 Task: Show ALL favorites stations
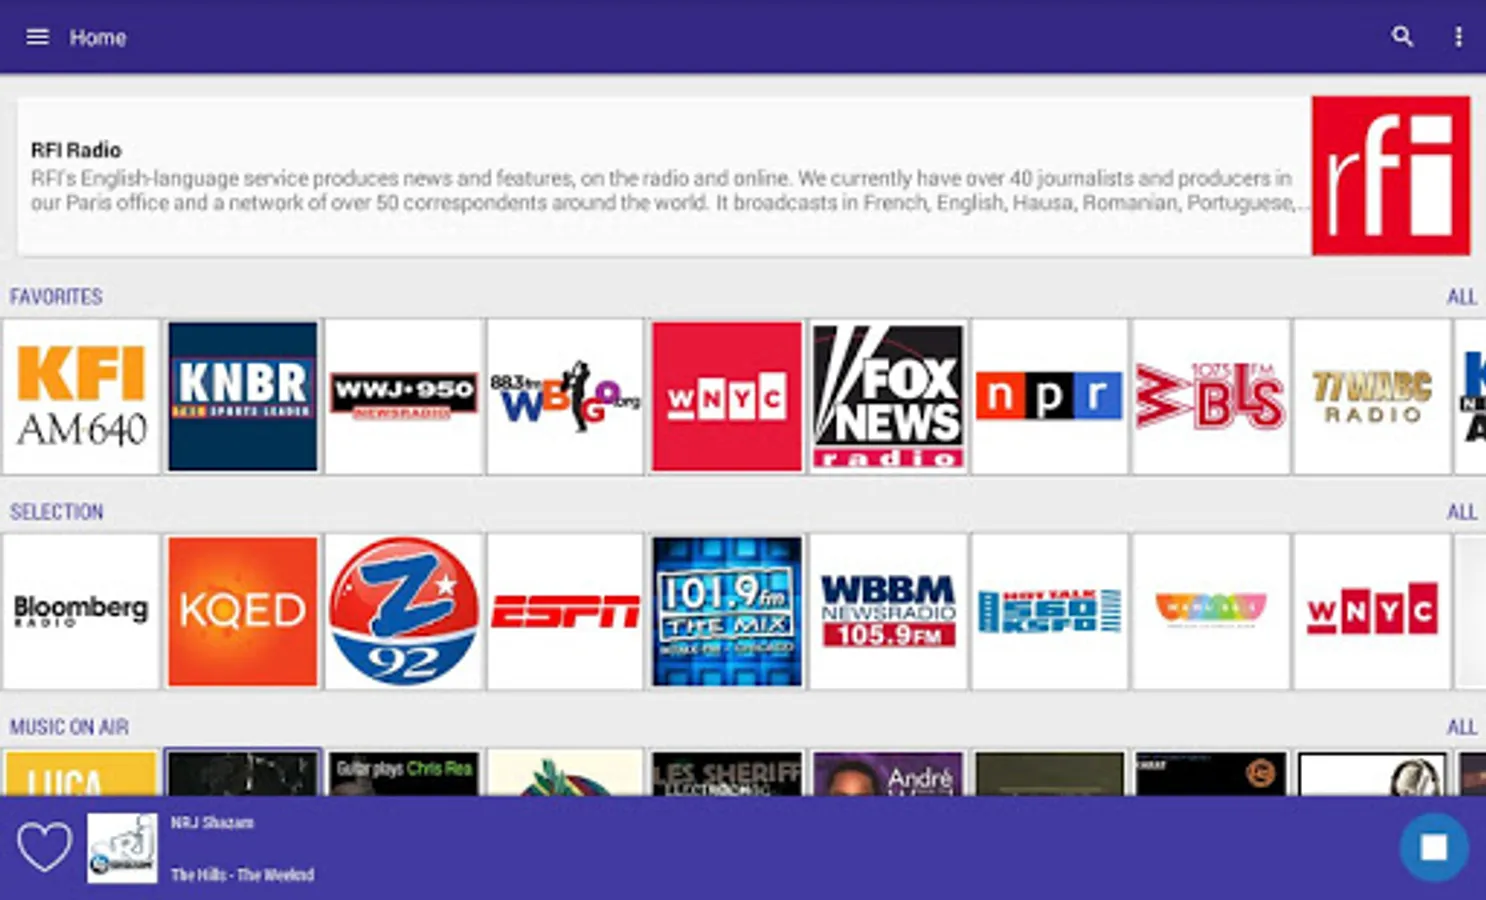pos(1461,297)
